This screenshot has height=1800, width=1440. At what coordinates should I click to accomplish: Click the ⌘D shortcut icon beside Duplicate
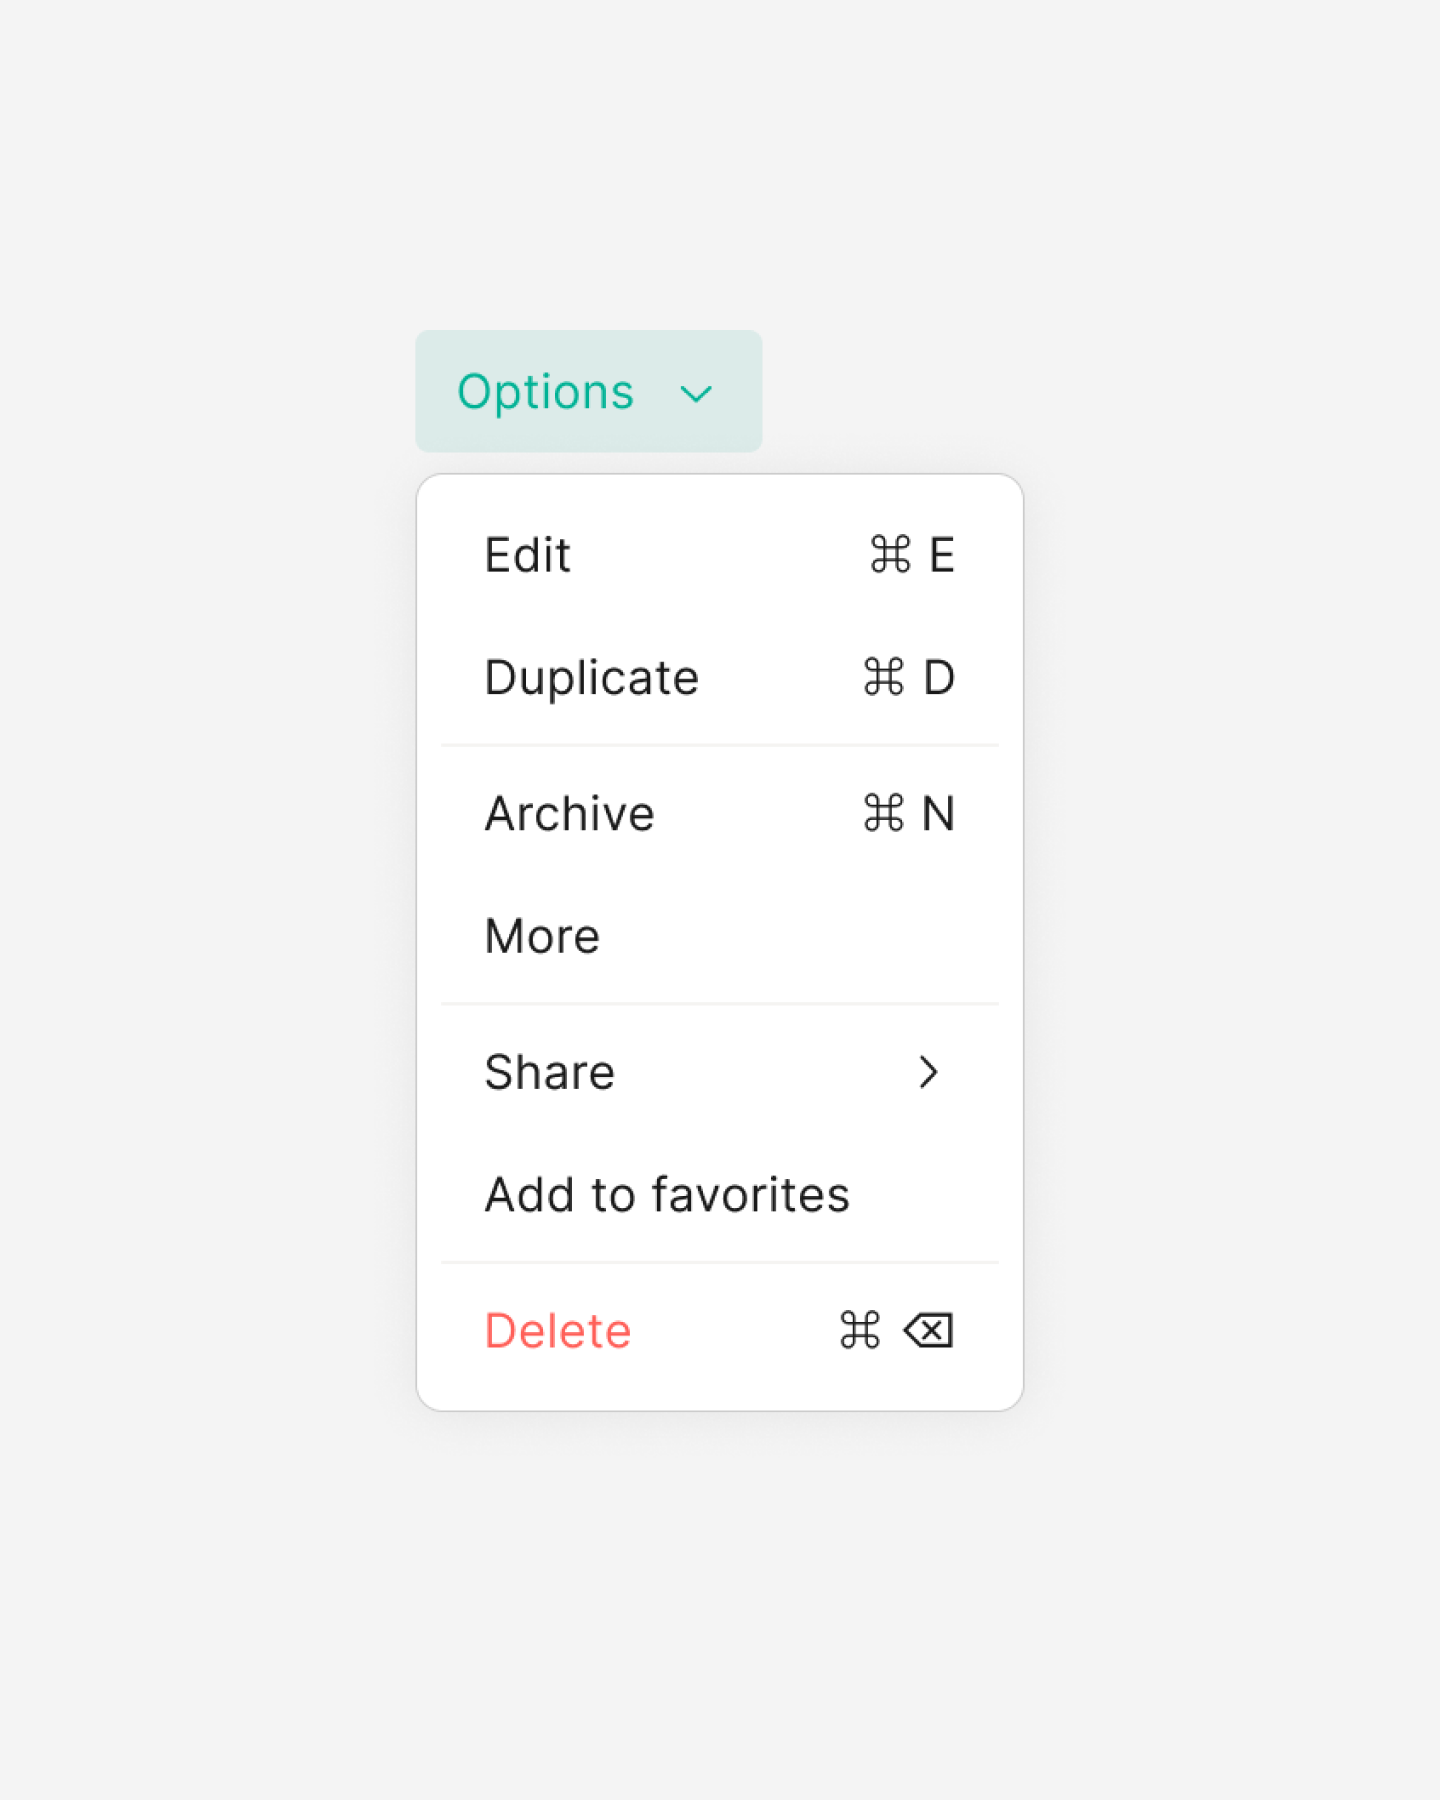[884, 678]
